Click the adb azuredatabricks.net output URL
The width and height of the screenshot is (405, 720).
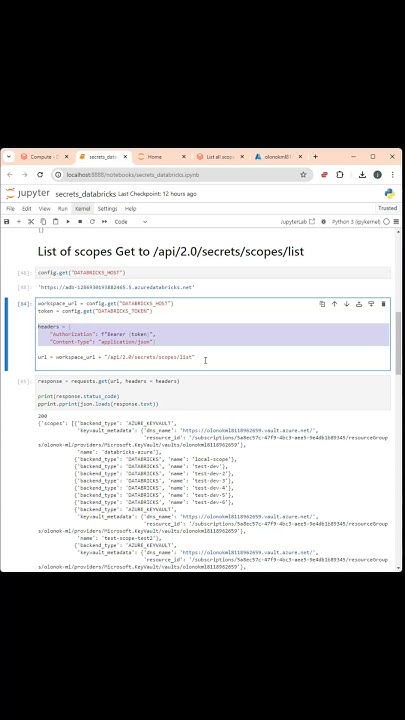[x=116, y=287]
